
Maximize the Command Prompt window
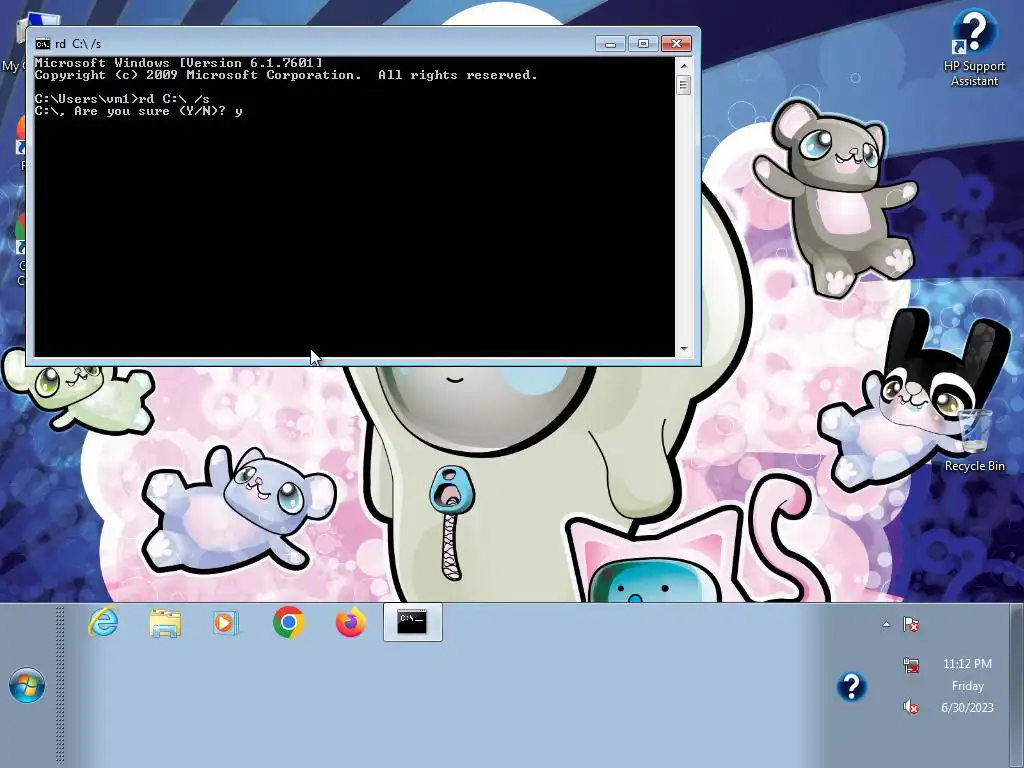click(643, 44)
